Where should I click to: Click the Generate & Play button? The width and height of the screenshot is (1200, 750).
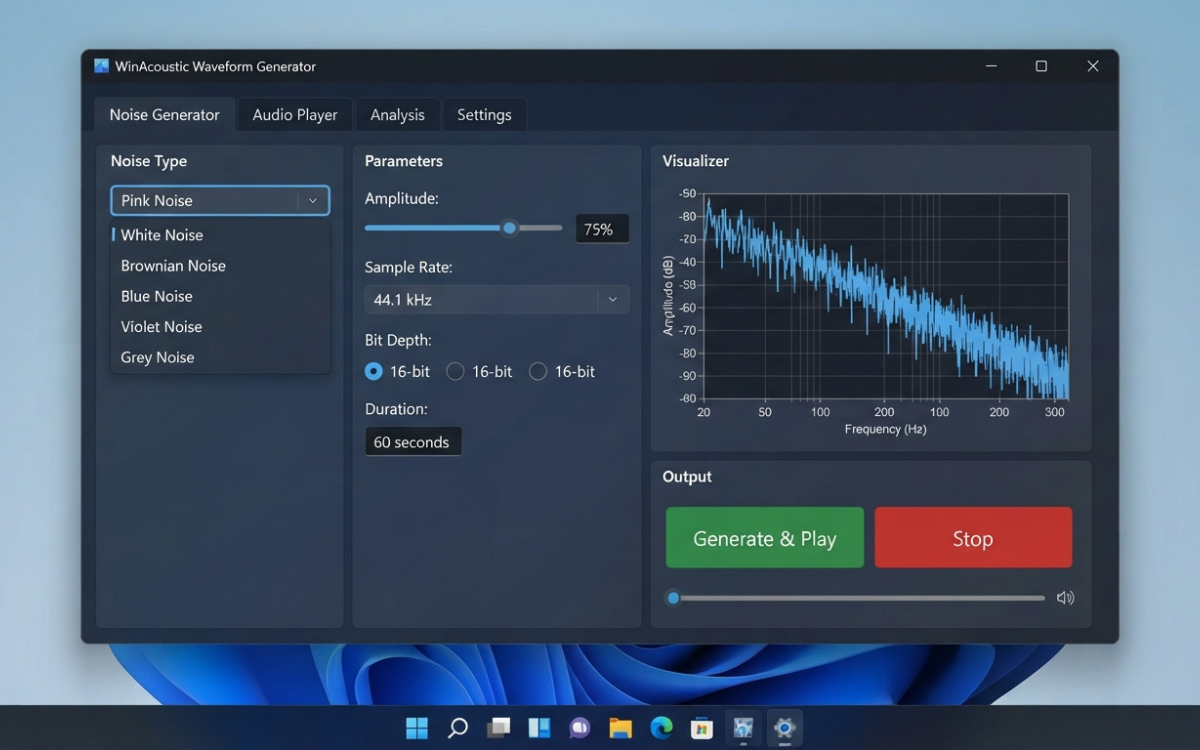(x=765, y=538)
